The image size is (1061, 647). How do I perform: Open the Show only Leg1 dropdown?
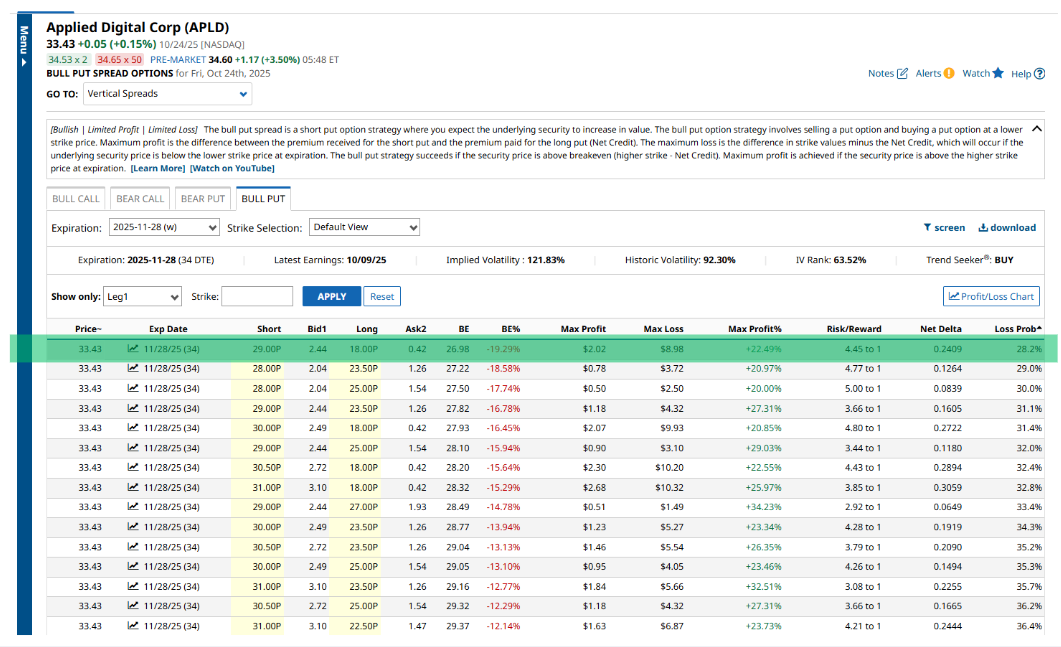(x=142, y=297)
